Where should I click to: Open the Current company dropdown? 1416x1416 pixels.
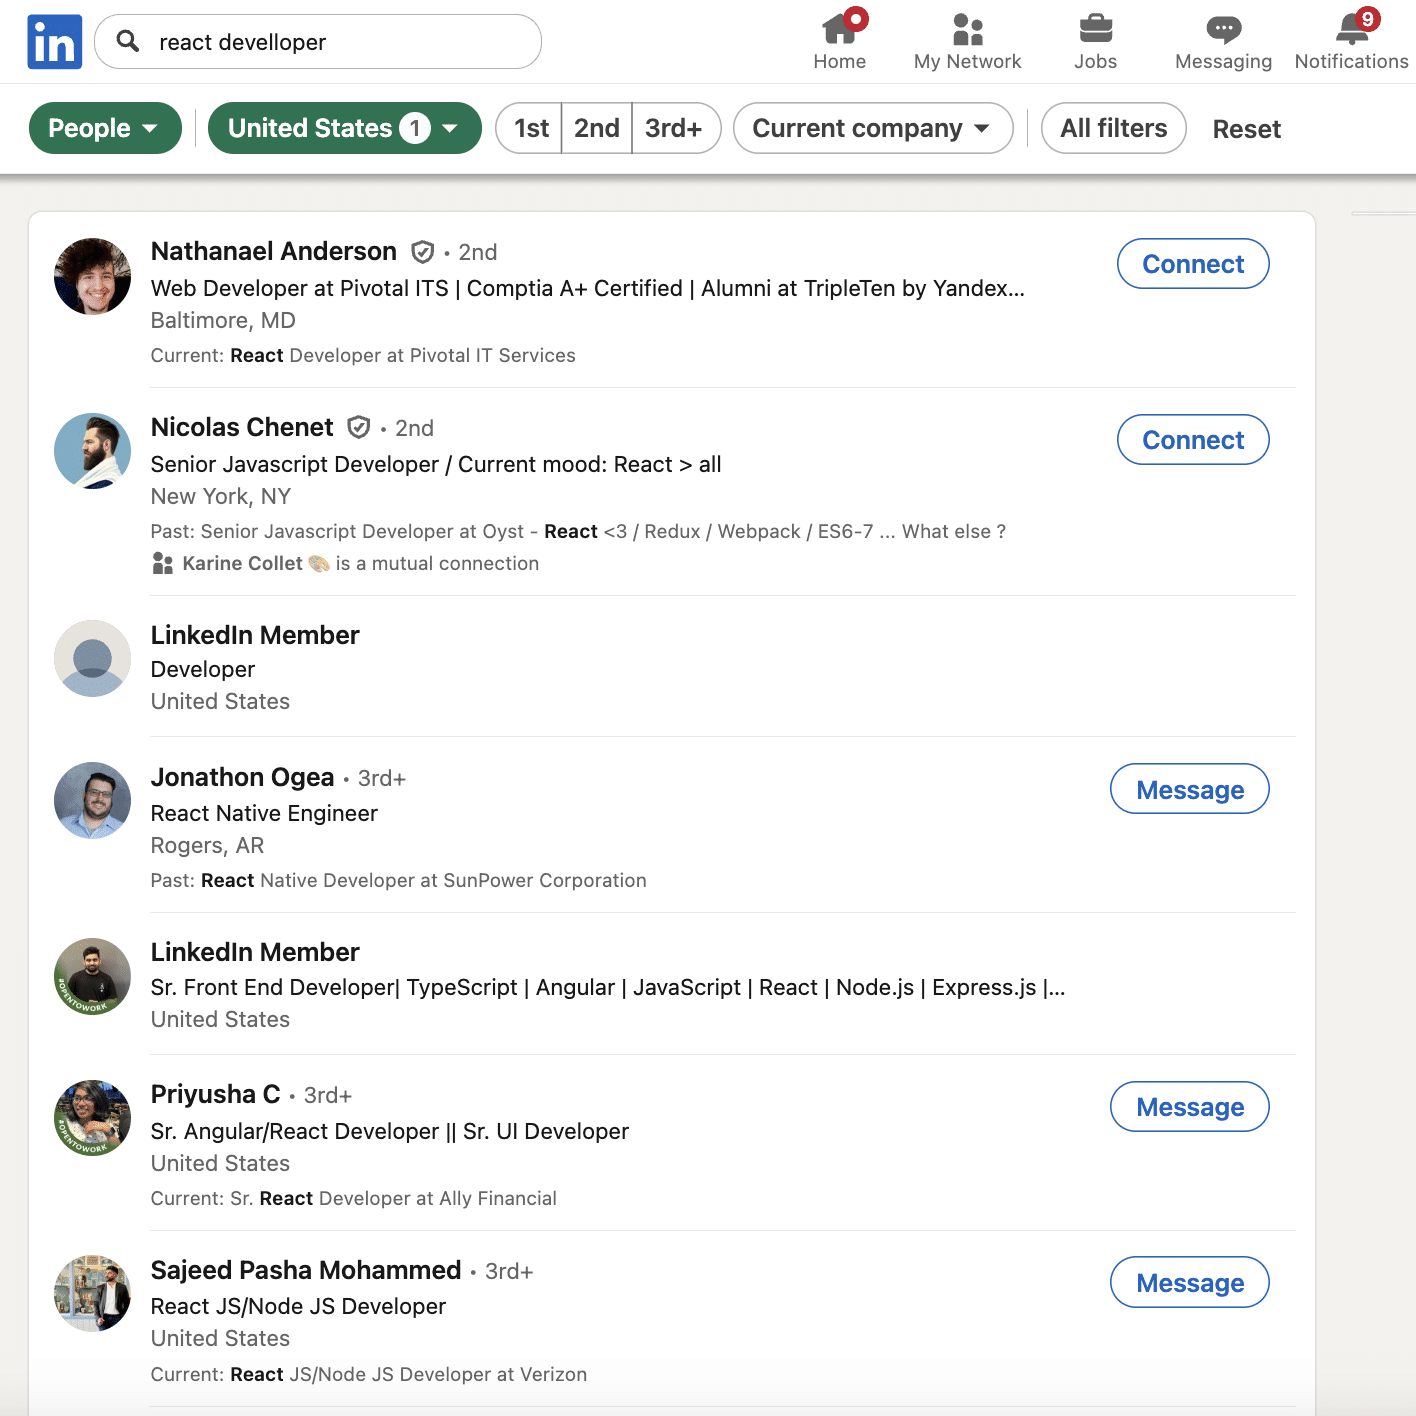click(872, 128)
